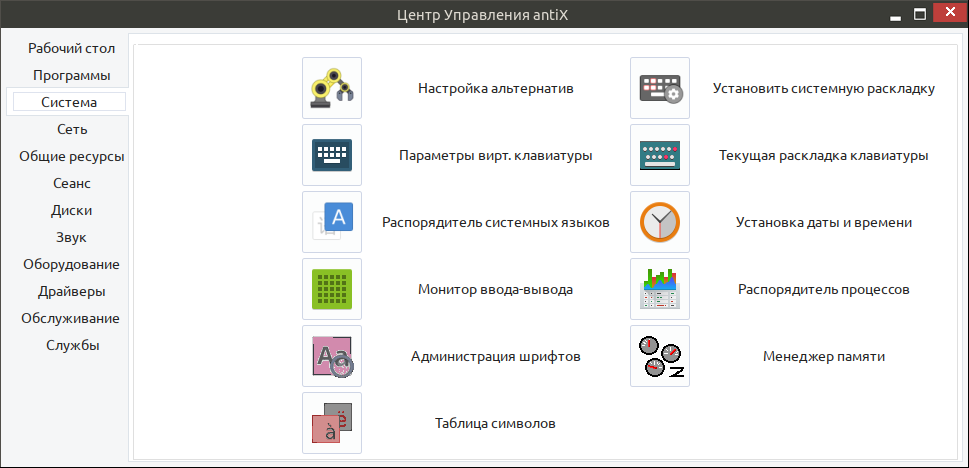Image resolution: width=969 pixels, height=468 pixels.
Task: Click the Параметры вирт. клавиатуры keyboard icon
Action: [x=332, y=155]
